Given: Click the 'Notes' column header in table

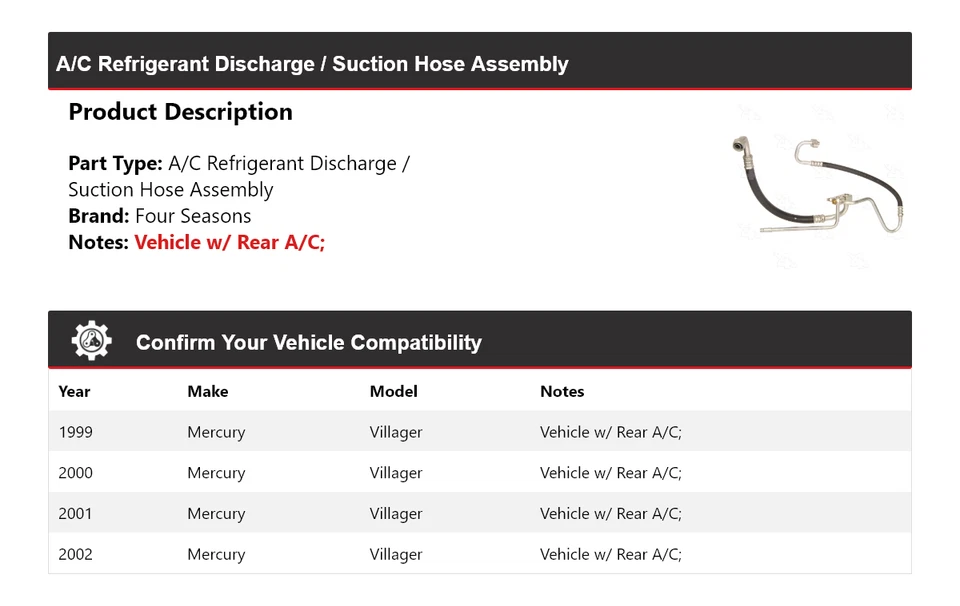Looking at the screenshot, I should pyautogui.click(x=562, y=391).
